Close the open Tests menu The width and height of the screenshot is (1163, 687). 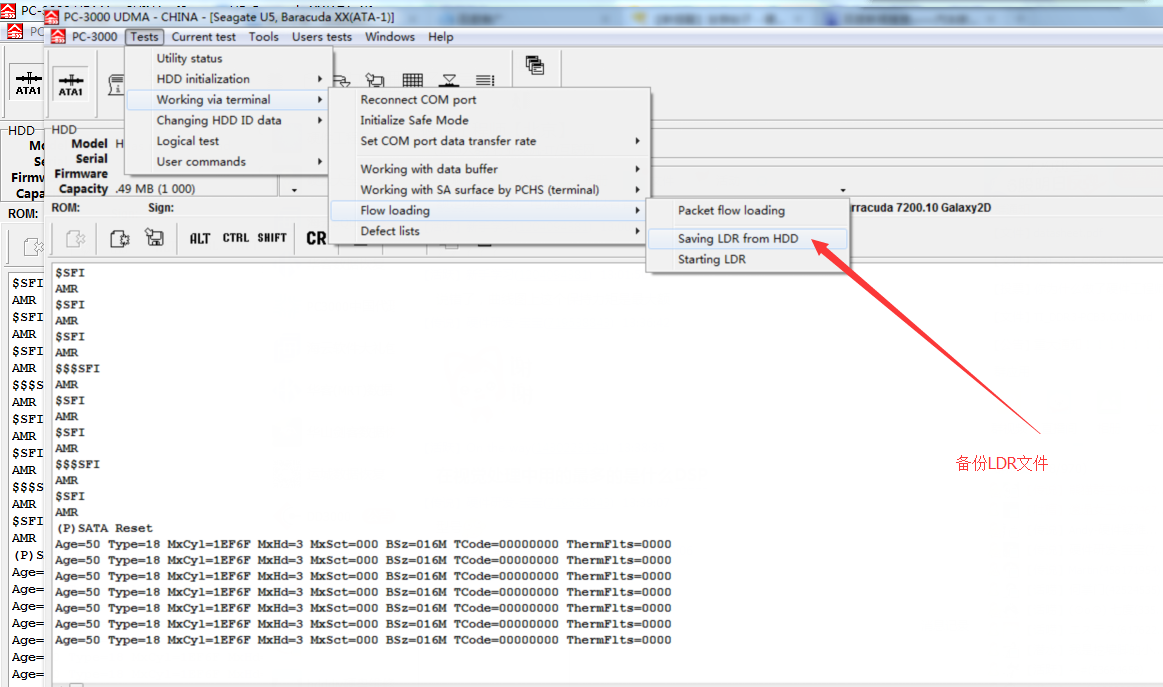click(x=144, y=36)
